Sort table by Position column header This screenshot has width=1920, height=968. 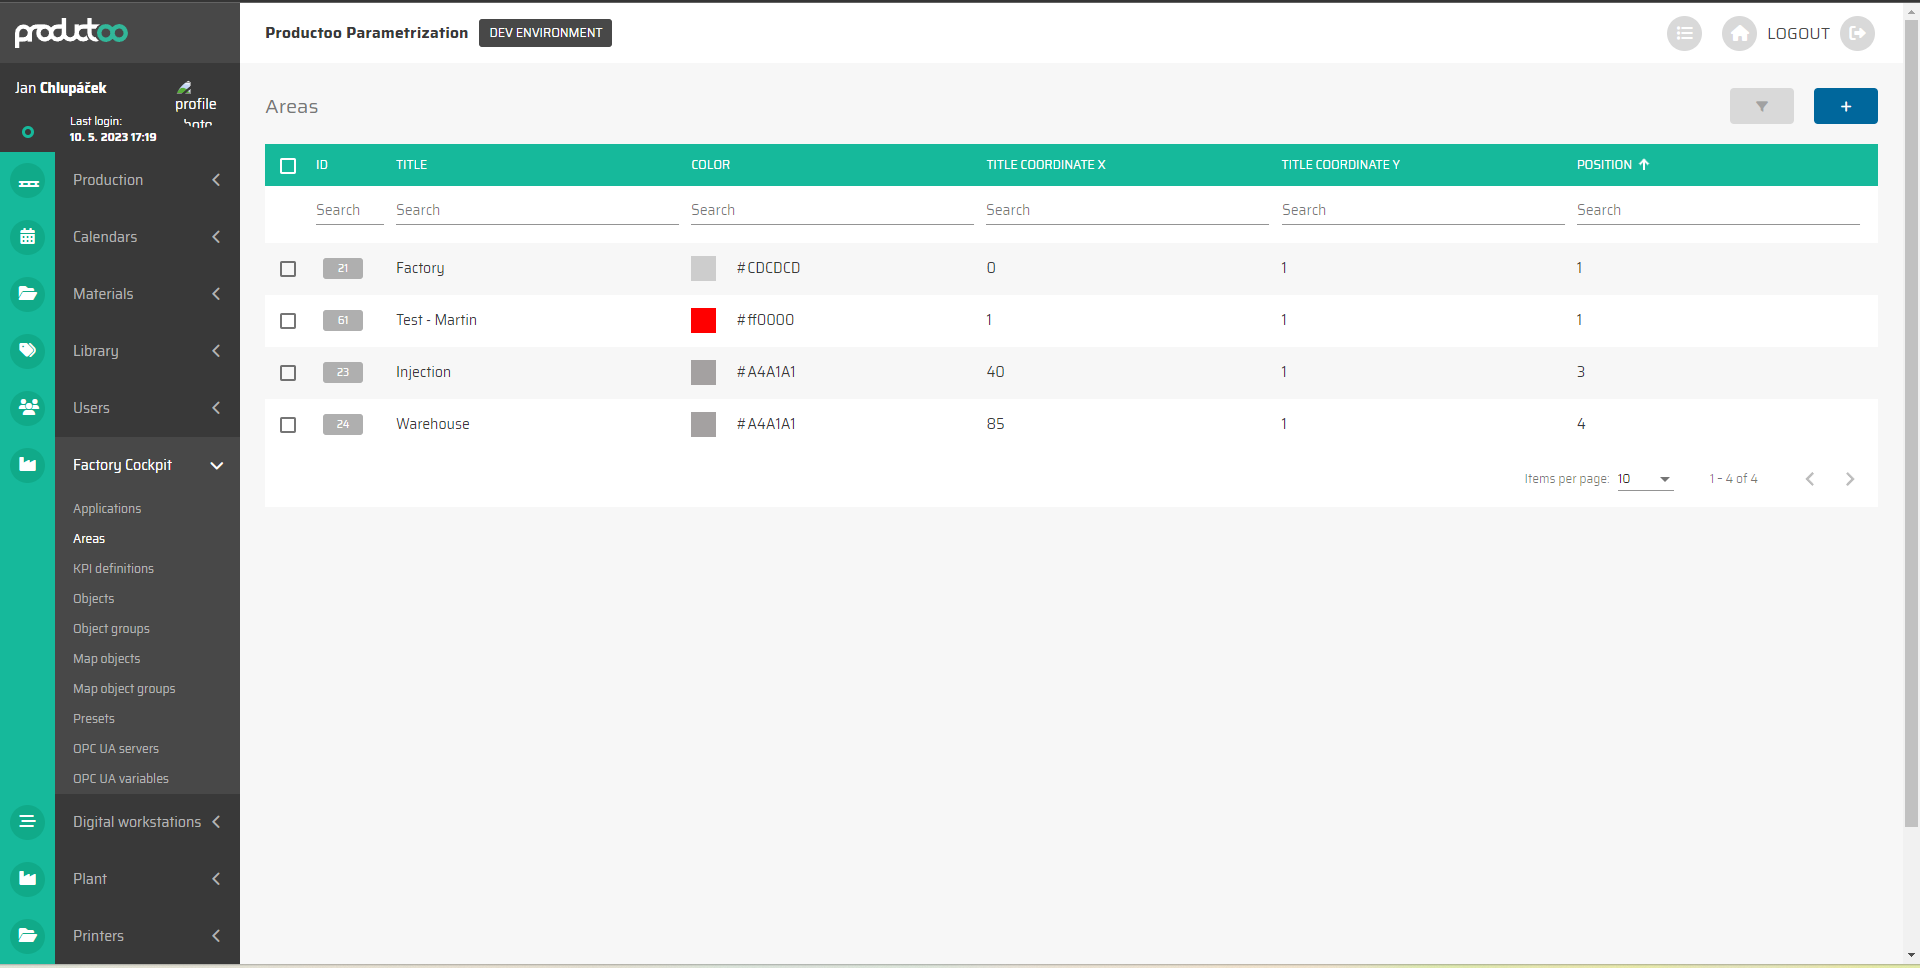tap(1604, 165)
